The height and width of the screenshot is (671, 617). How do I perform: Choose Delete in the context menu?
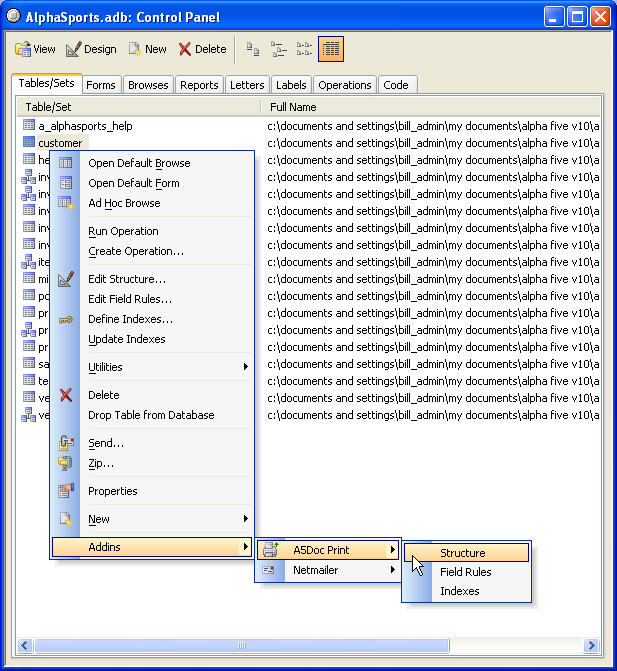[x=152, y=395]
